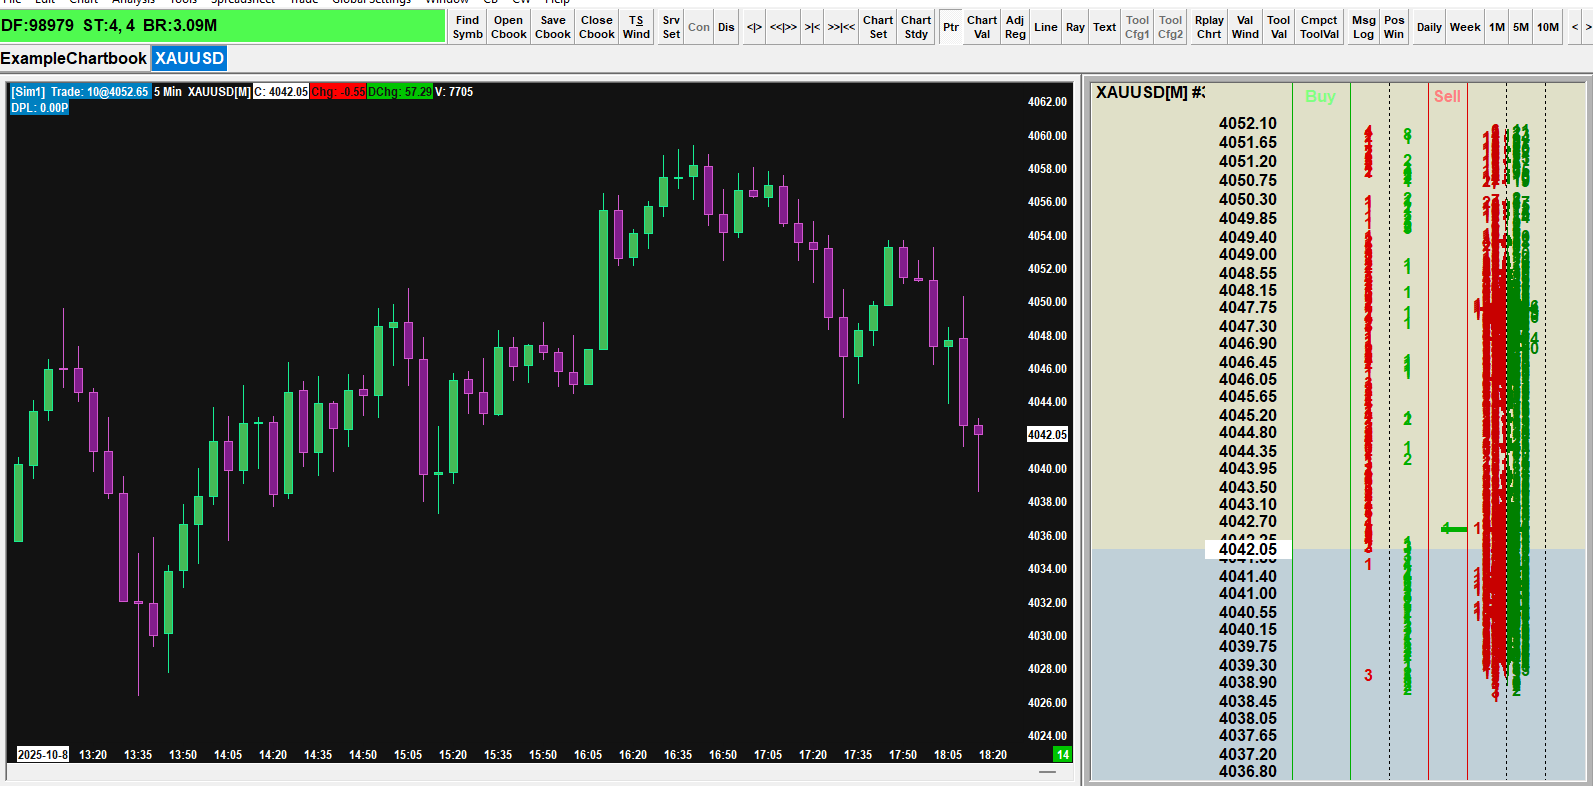Select the Ptr pointer tool
Screen dimensions: 1593x786
tap(951, 27)
